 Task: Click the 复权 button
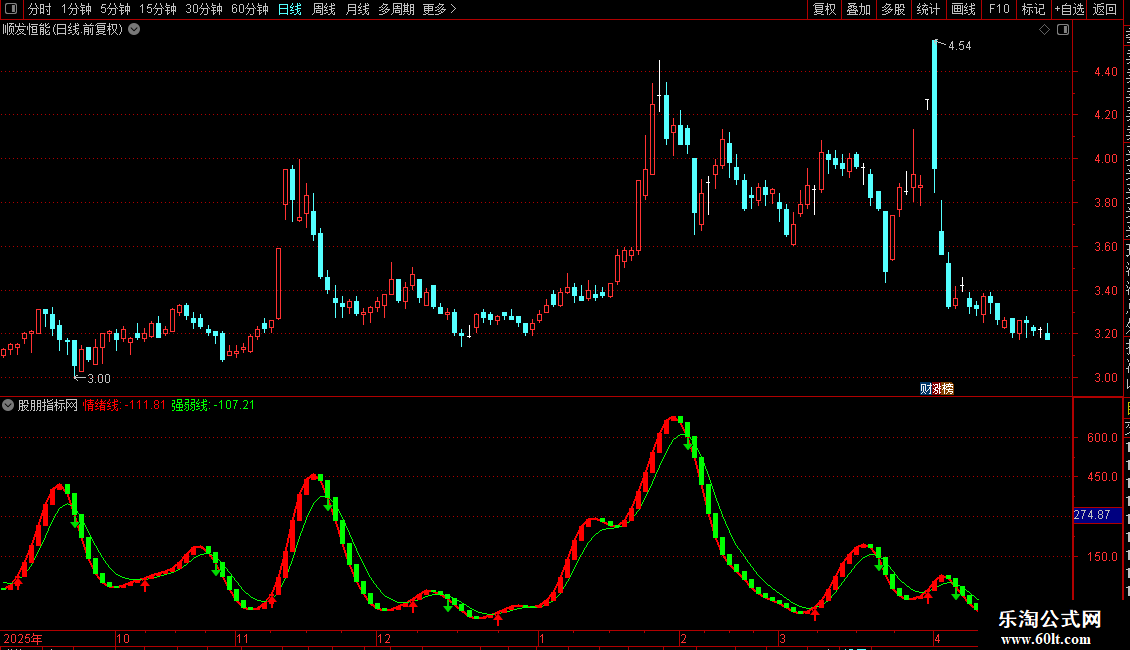click(x=824, y=9)
